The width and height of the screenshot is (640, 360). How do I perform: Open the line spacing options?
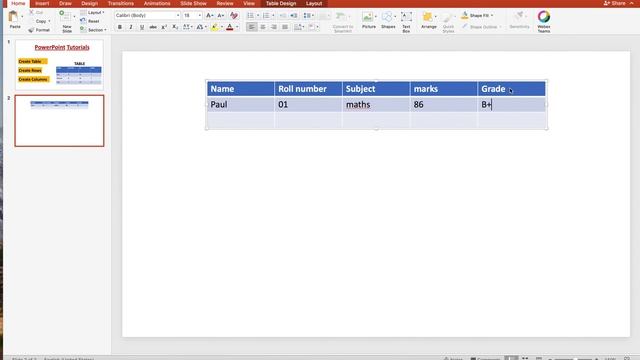309,16
